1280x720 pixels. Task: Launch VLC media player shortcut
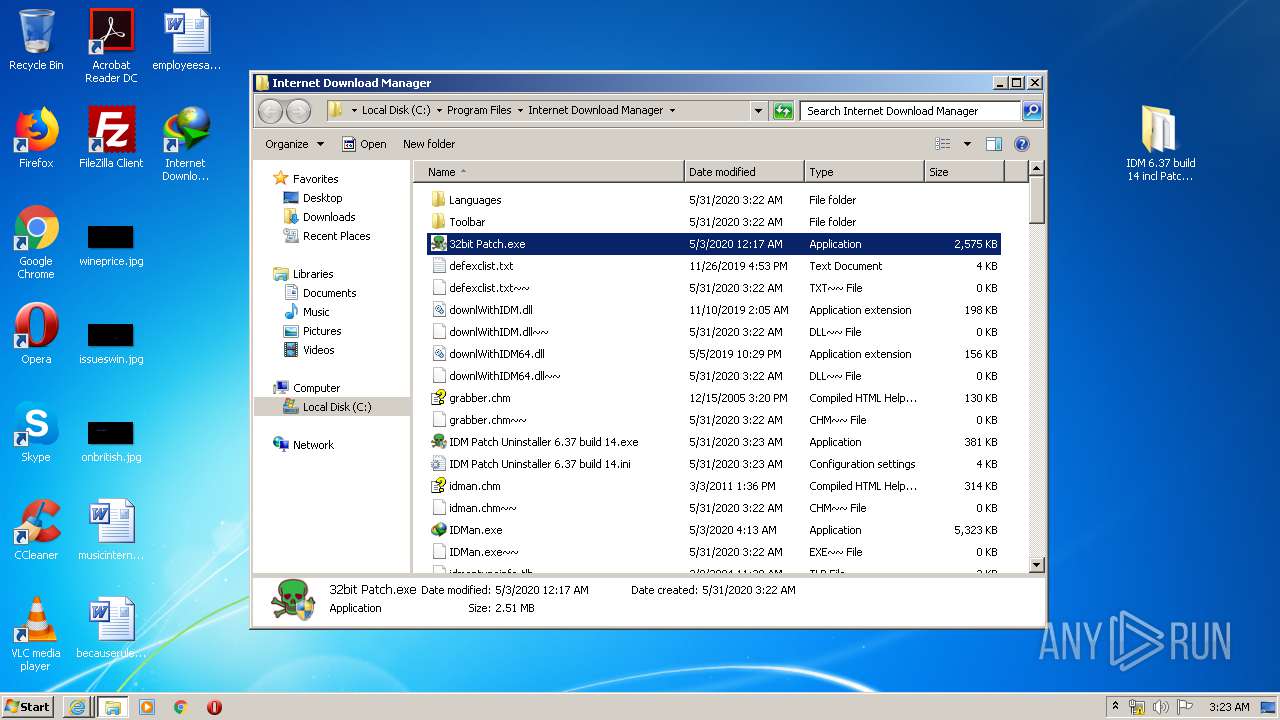coord(36,634)
